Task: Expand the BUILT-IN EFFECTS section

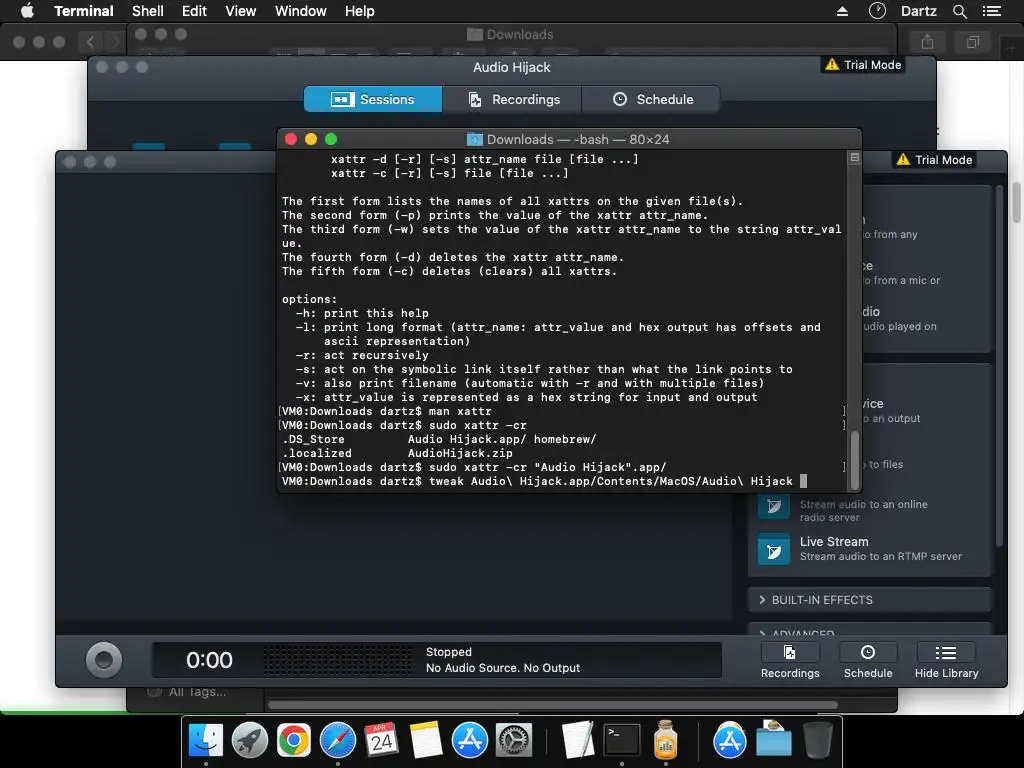Action: [x=870, y=600]
